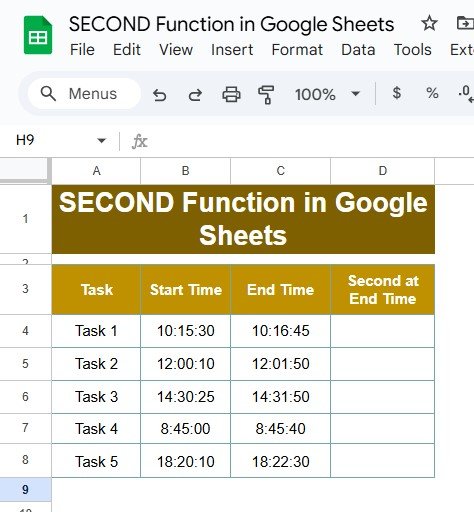The image size is (474, 512).
Task: Select row 9 header
Action: 25,489
